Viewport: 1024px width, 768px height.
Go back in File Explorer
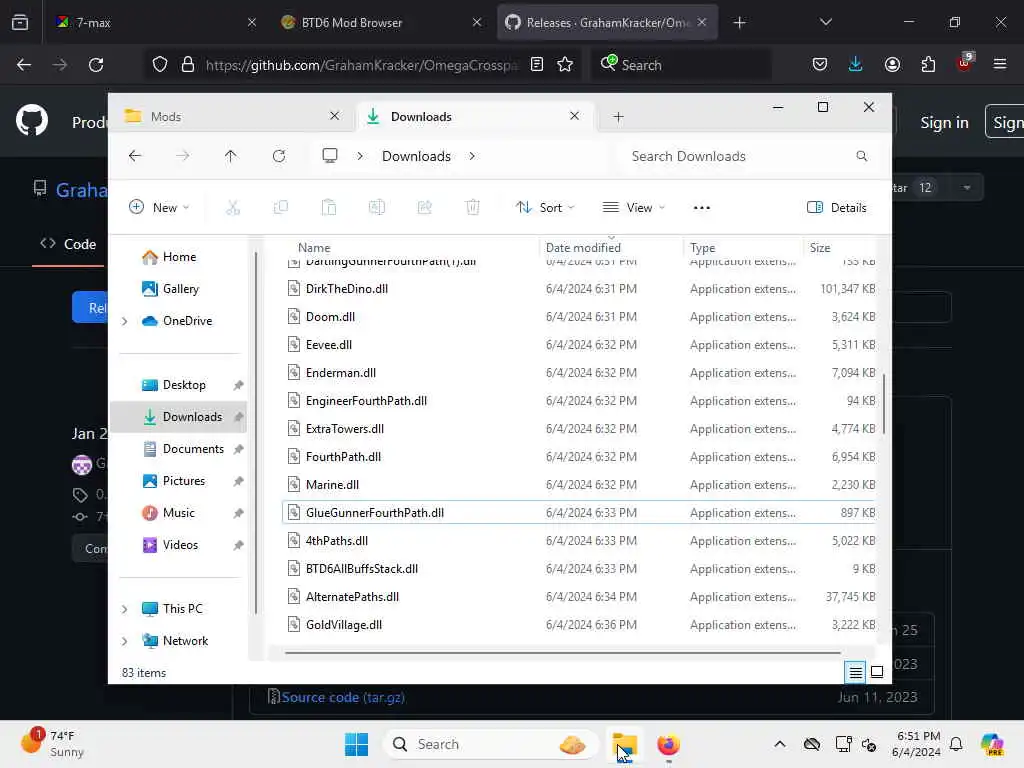pos(135,156)
